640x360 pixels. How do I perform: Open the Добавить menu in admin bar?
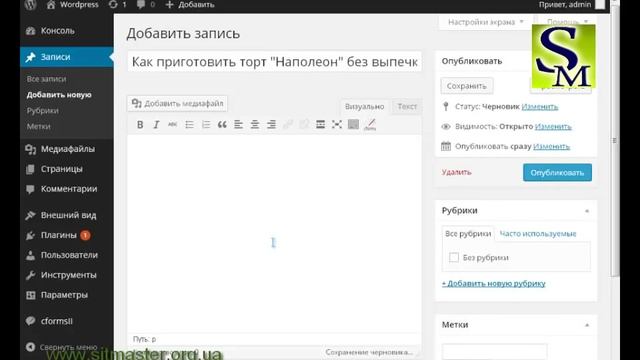[190, 5]
